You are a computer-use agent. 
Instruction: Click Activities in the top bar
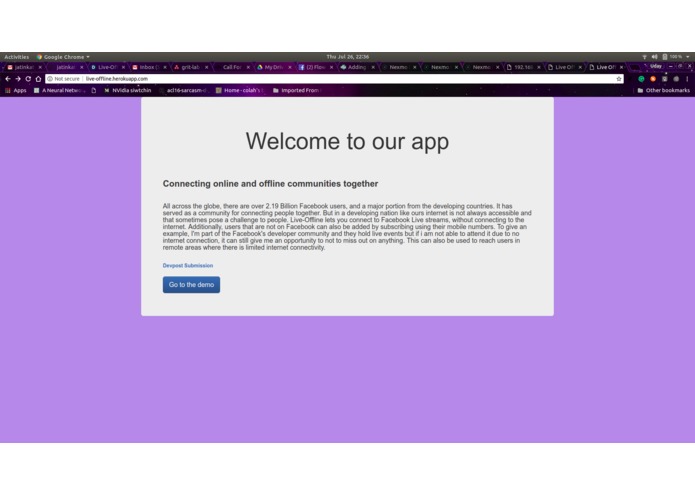pyautogui.click(x=16, y=57)
